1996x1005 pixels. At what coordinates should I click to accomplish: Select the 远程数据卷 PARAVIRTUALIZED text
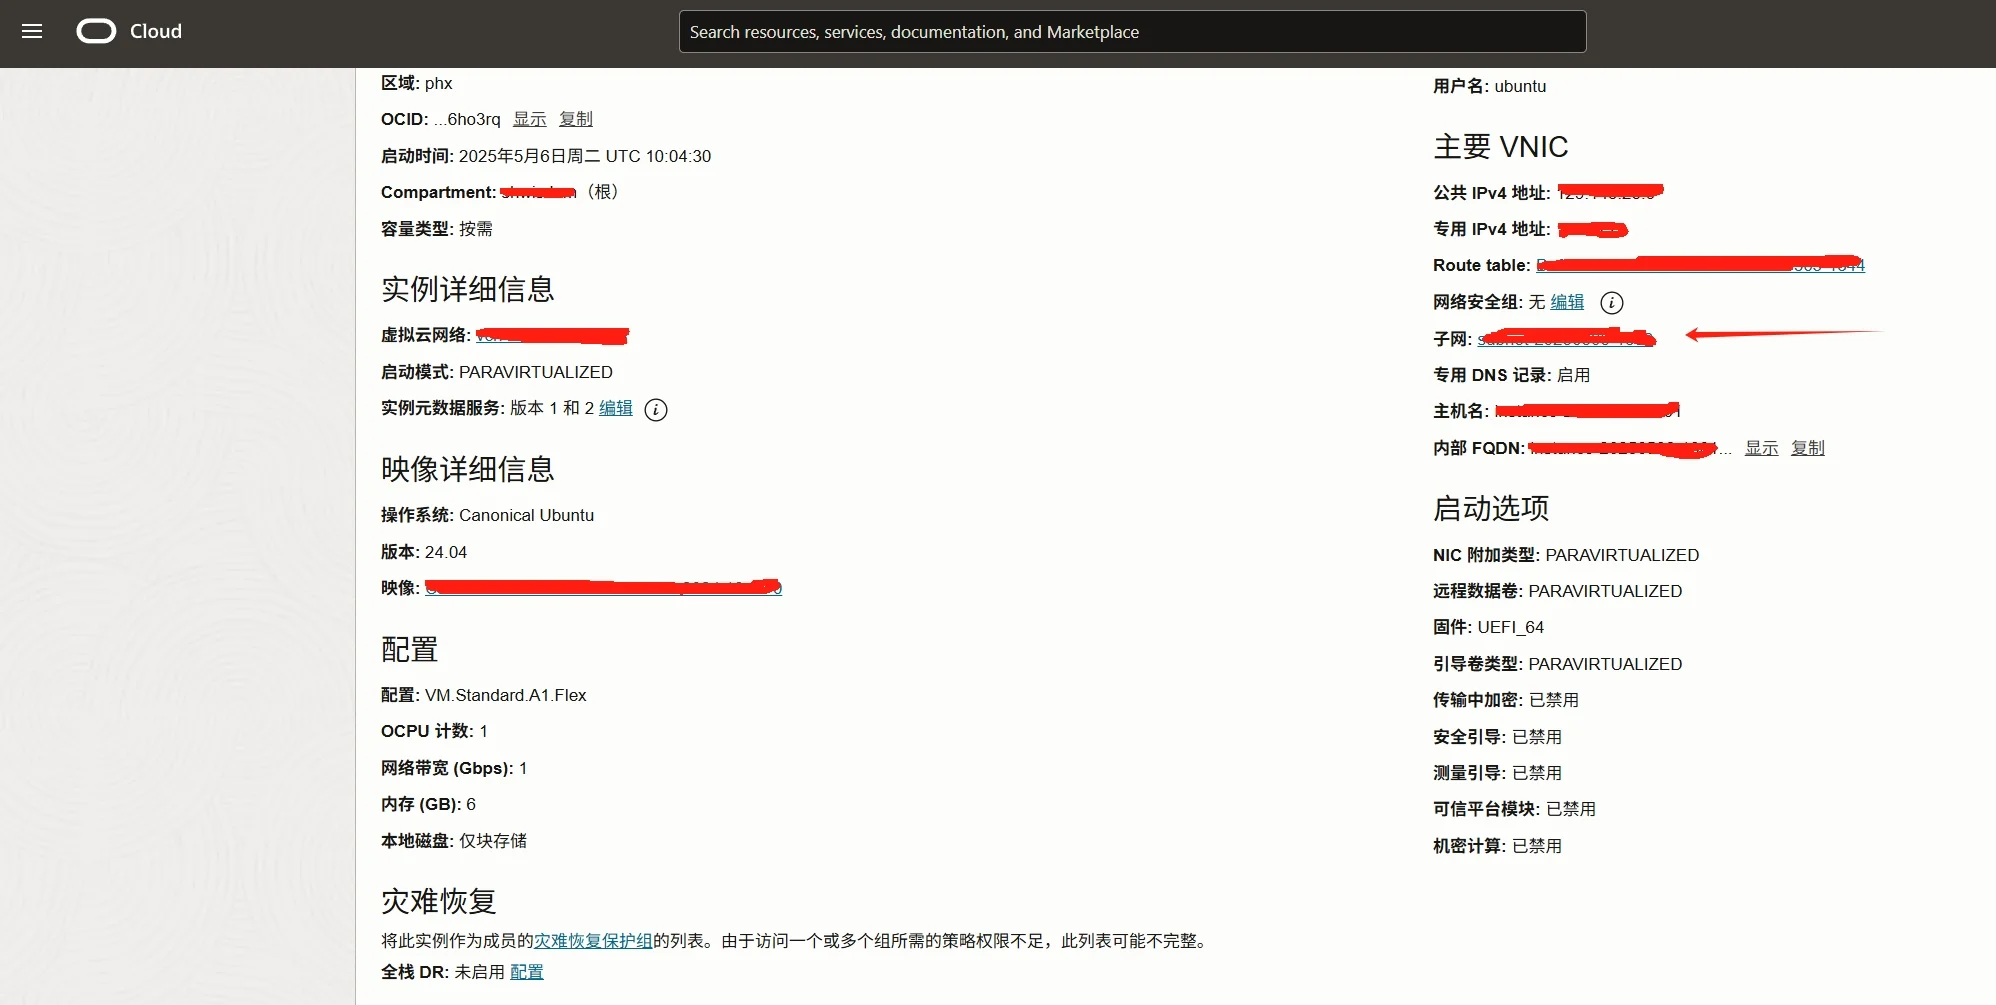coord(1557,591)
